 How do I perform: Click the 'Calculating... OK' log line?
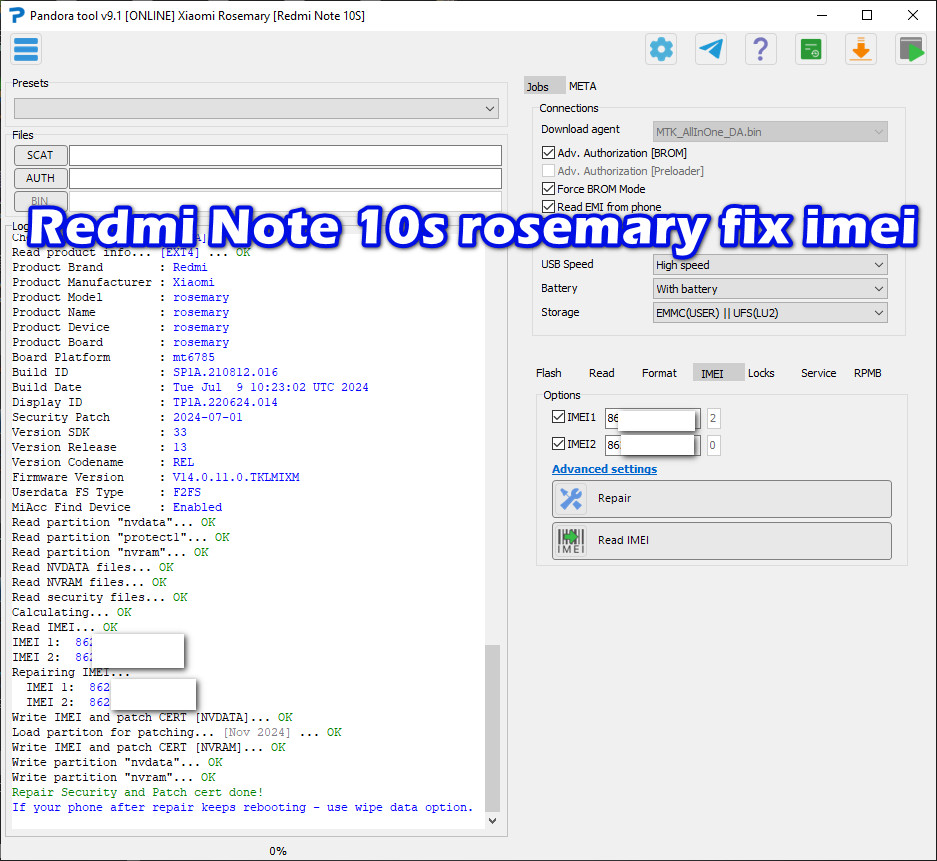72,612
